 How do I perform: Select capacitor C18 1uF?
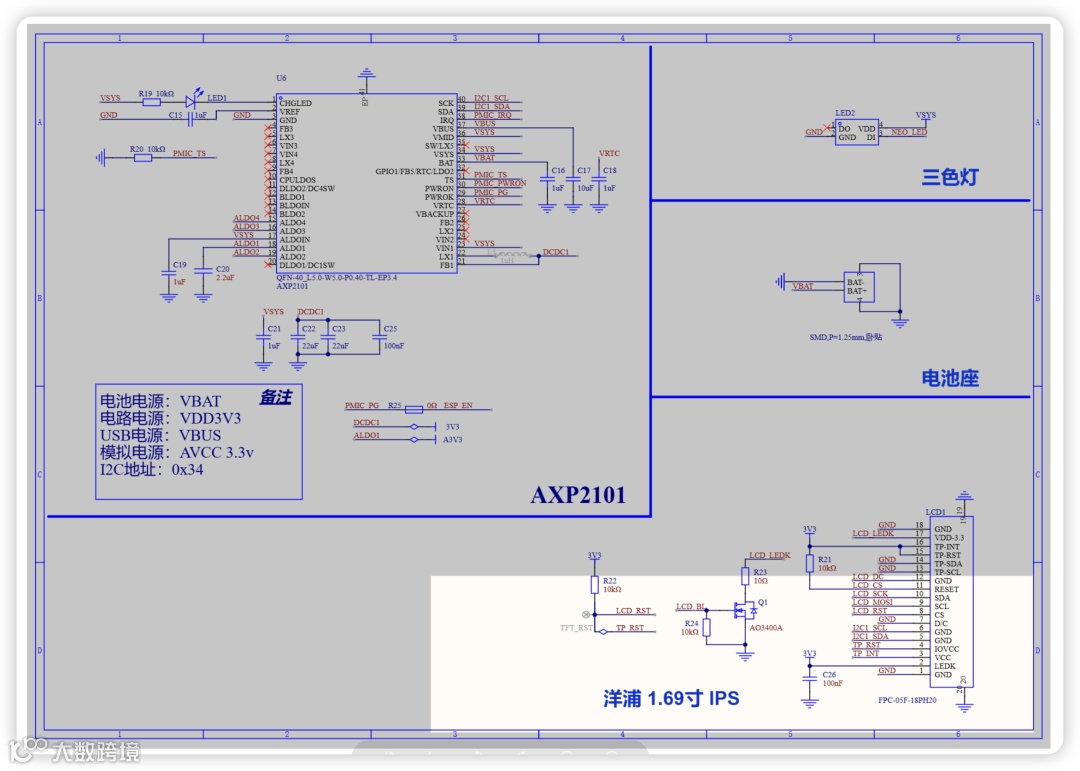[599, 179]
